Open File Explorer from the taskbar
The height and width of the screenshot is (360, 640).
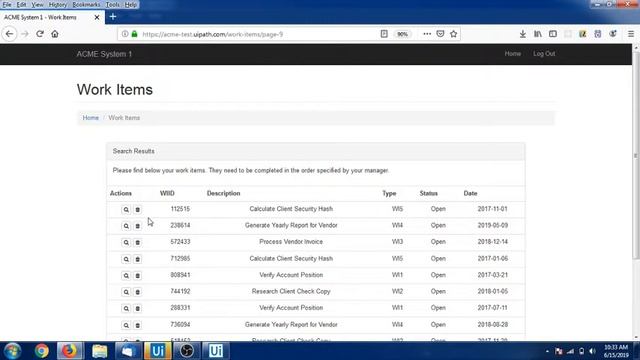click(99, 351)
